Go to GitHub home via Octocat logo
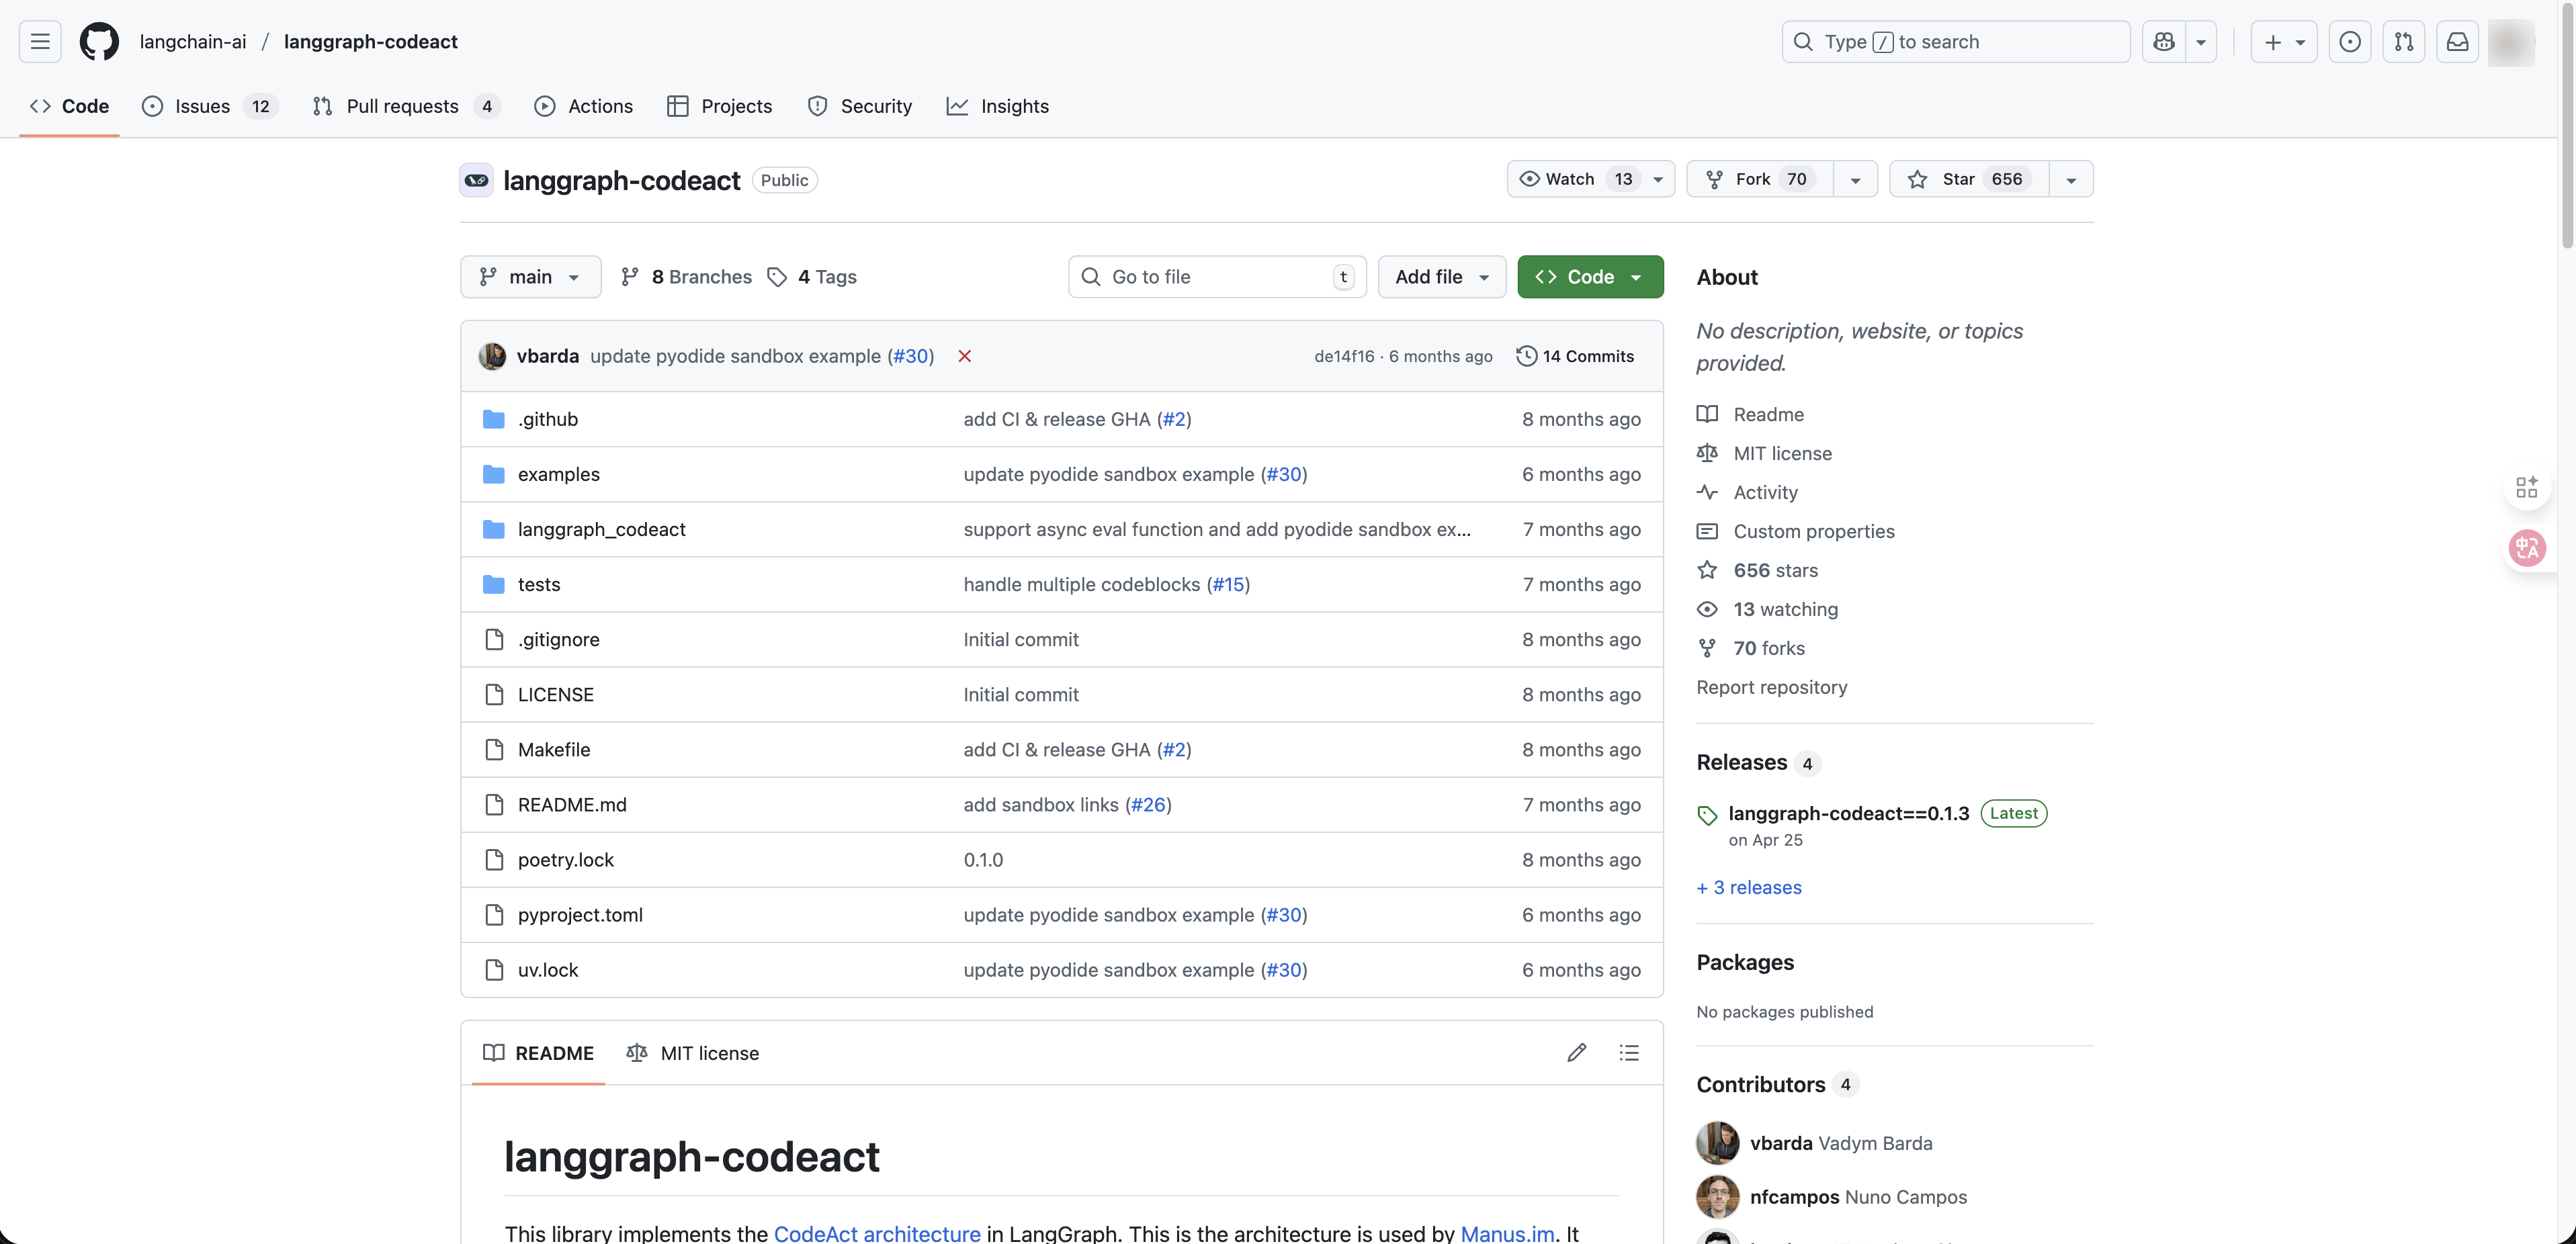This screenshot has height=1244, width=2576. click(99, 41)
